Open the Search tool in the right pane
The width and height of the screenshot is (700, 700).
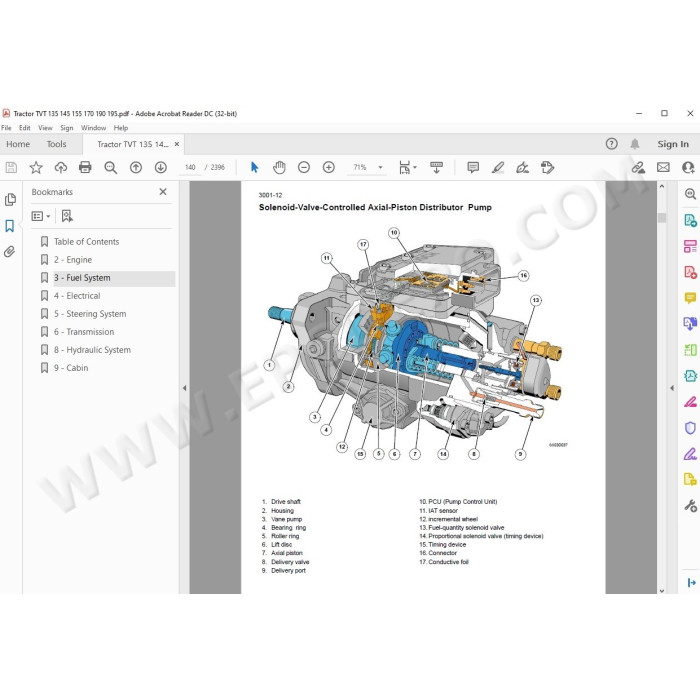[690, 194]
